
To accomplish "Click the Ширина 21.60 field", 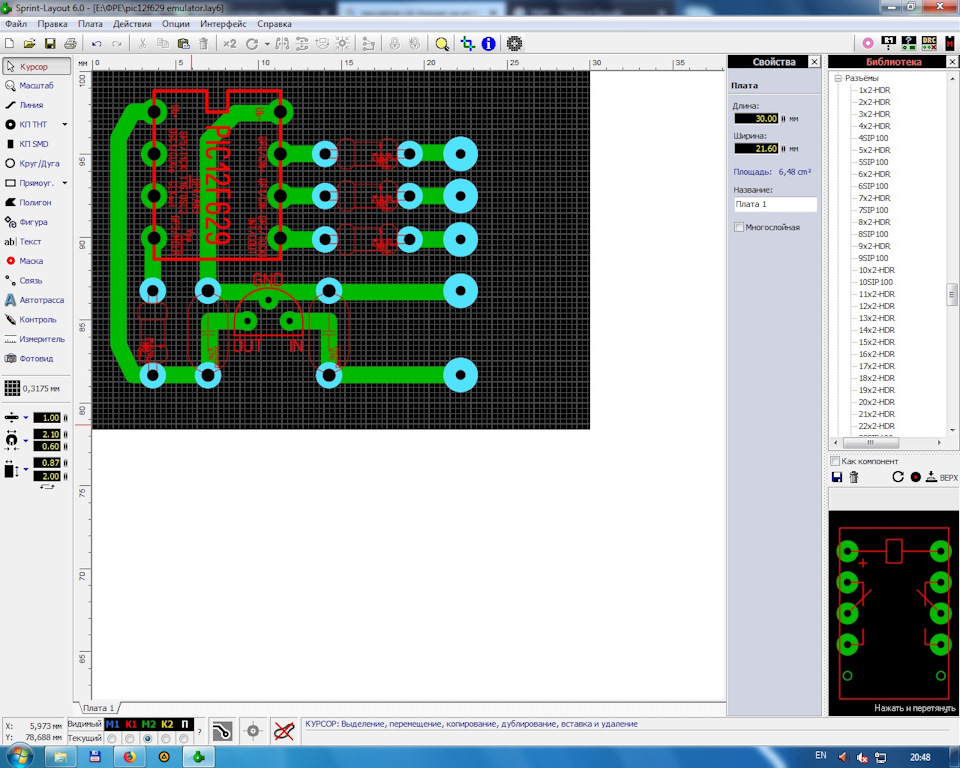I will pos(756,148).
